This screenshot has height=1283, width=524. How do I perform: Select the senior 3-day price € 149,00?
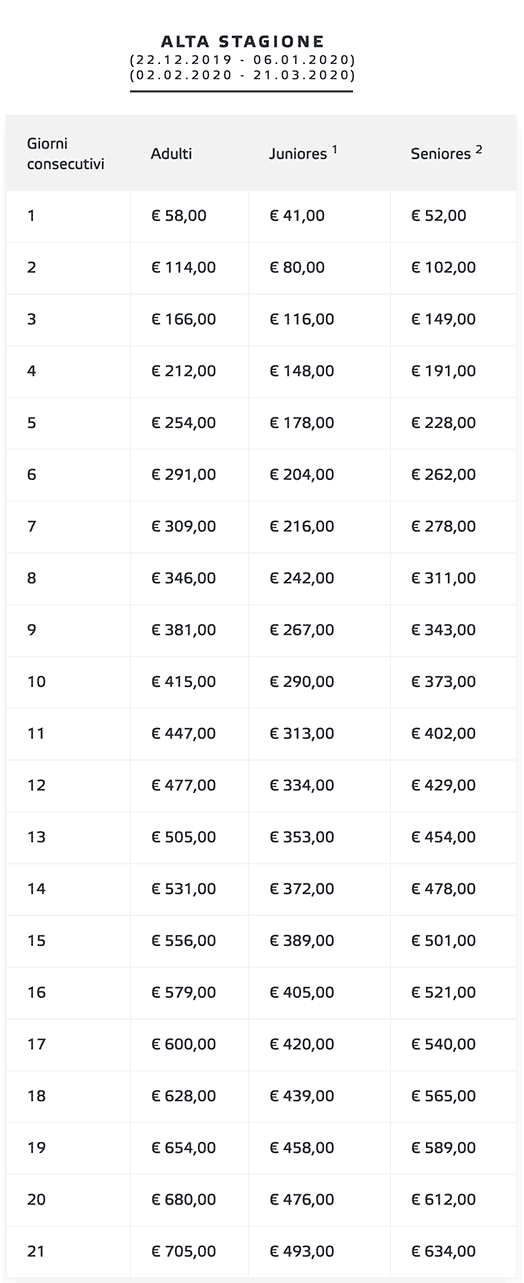tap(443, 319)
